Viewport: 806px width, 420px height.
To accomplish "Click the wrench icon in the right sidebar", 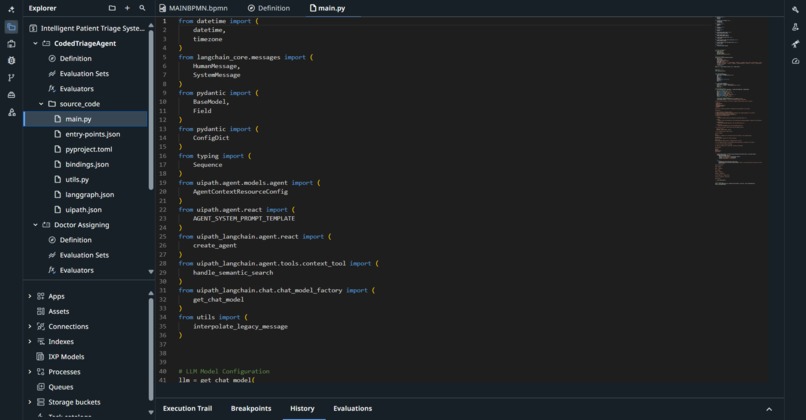I will pyautogui.click(x=796, y=9).
